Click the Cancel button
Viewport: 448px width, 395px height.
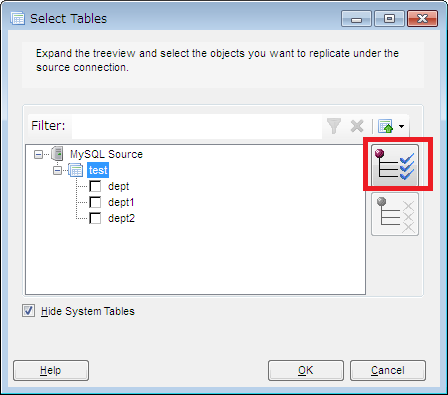tap(388, 370)
